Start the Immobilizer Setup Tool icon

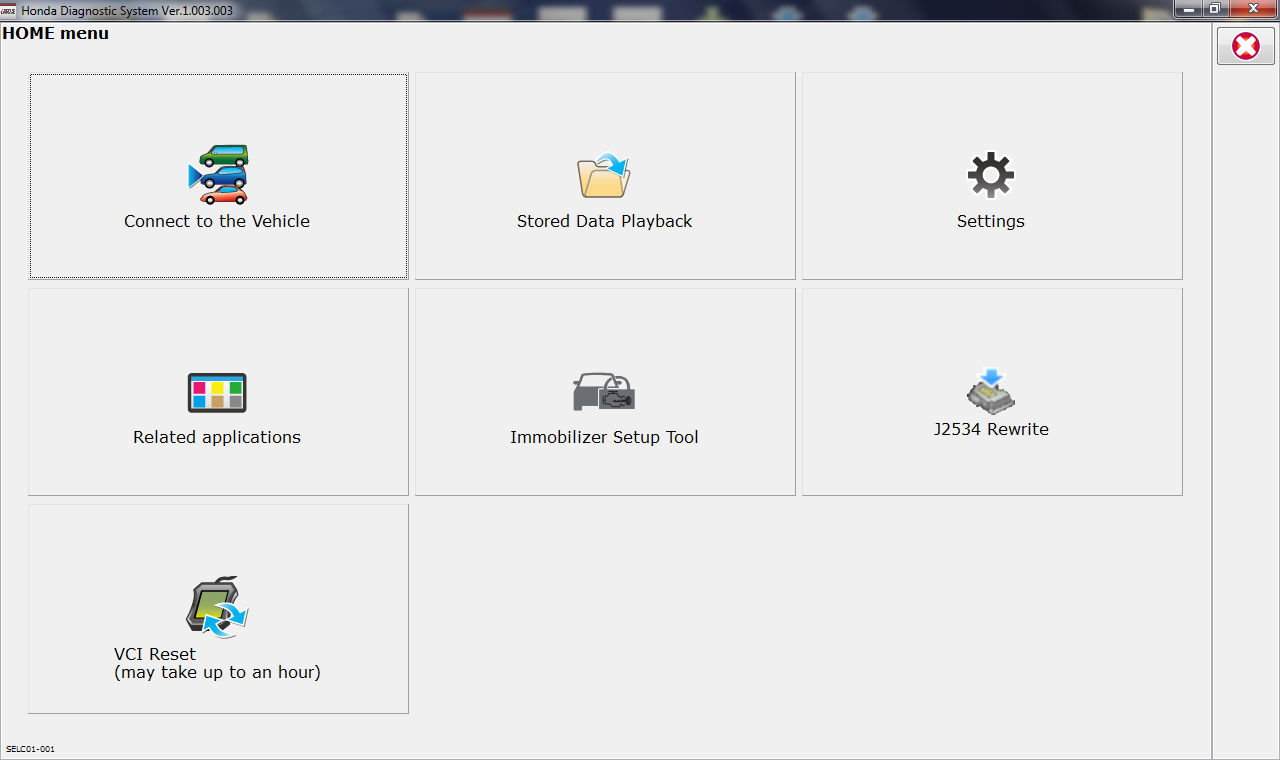[x=604, y=392]
